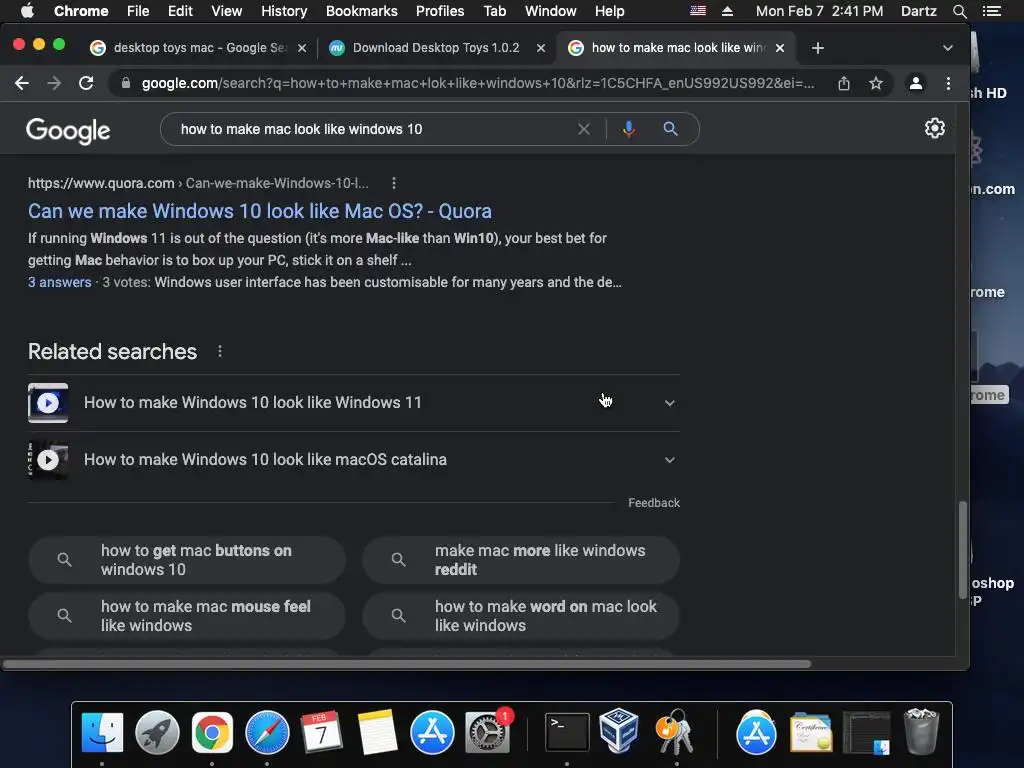Search make mac more like windows reddit
The image size is (1024, 768).
point(521,560)
